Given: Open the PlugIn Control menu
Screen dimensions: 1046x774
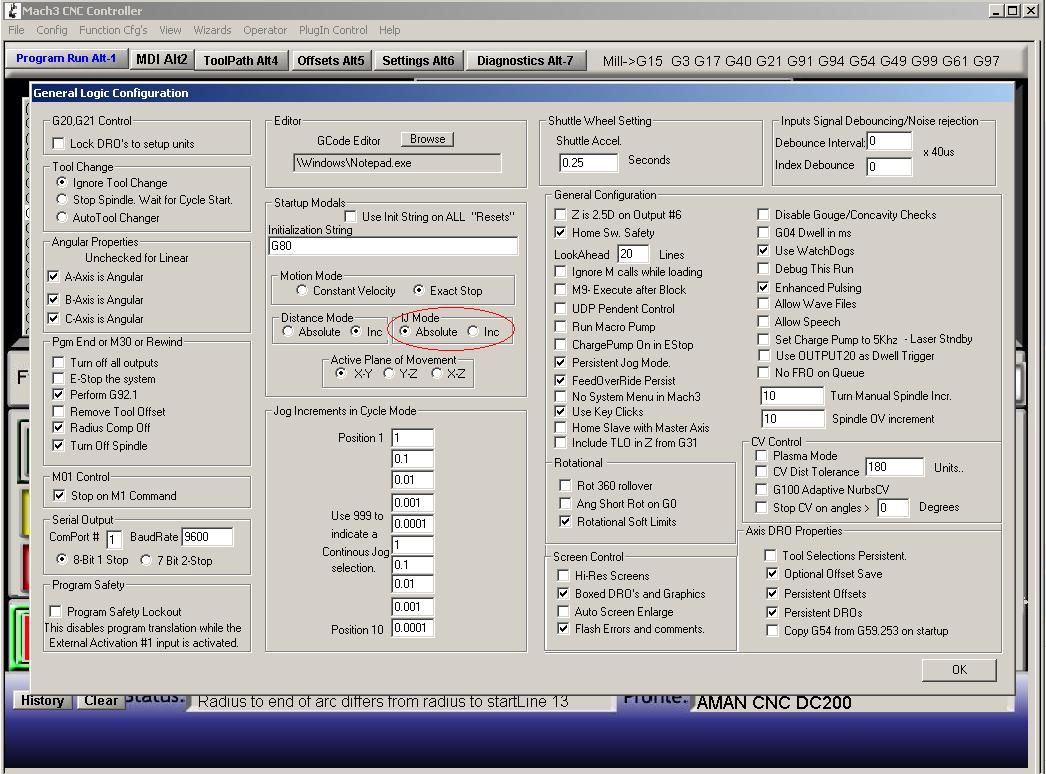Looking at the screenshot, I should point(333,30).
